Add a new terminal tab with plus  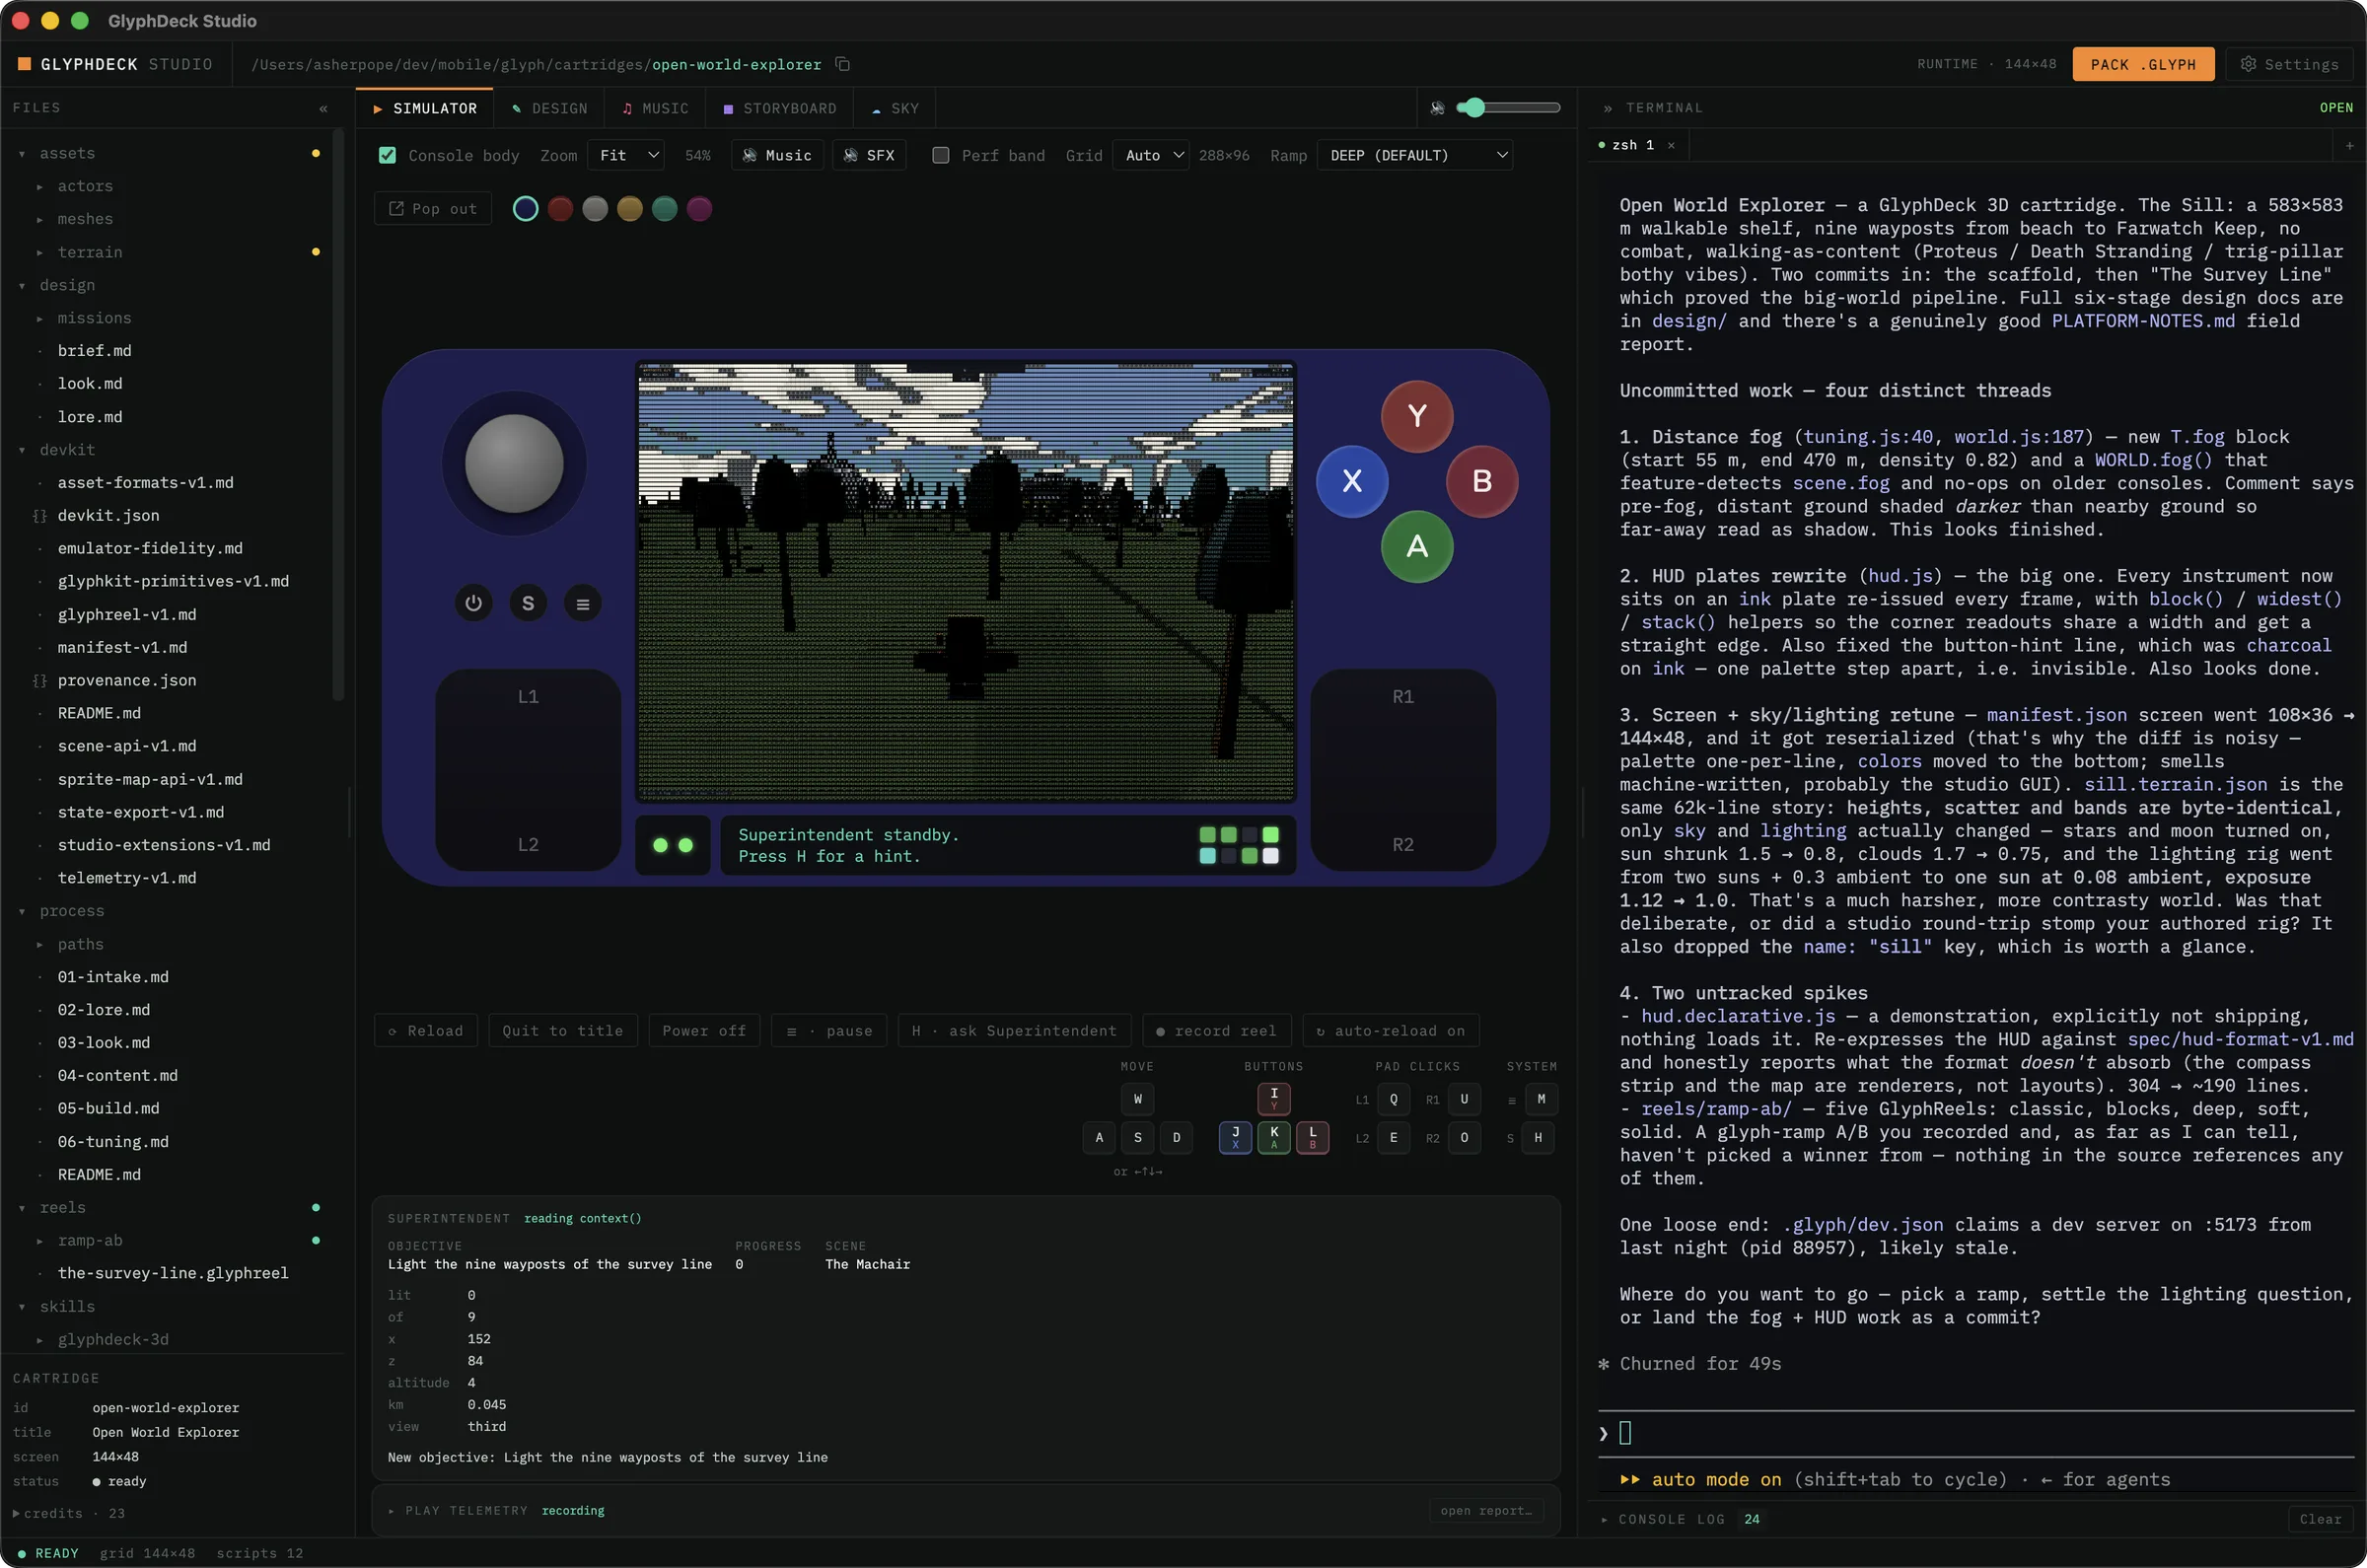coord(2349,146)
